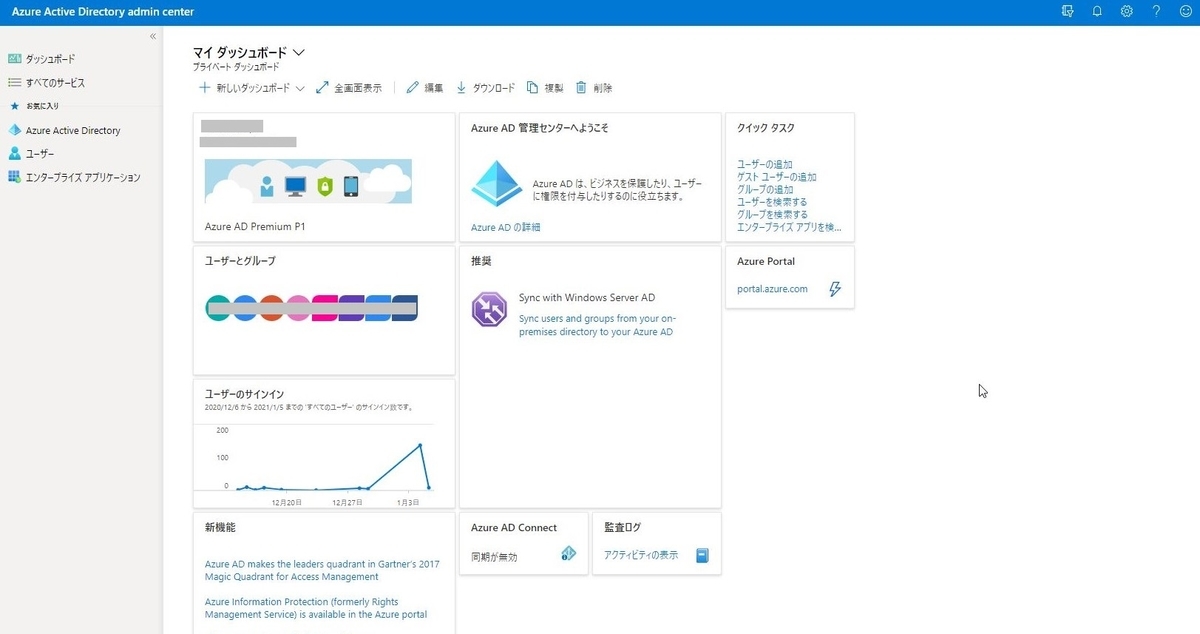The image size is (1200, 634).
Task: Click the 監査ログ tile title
Action: 620,527
